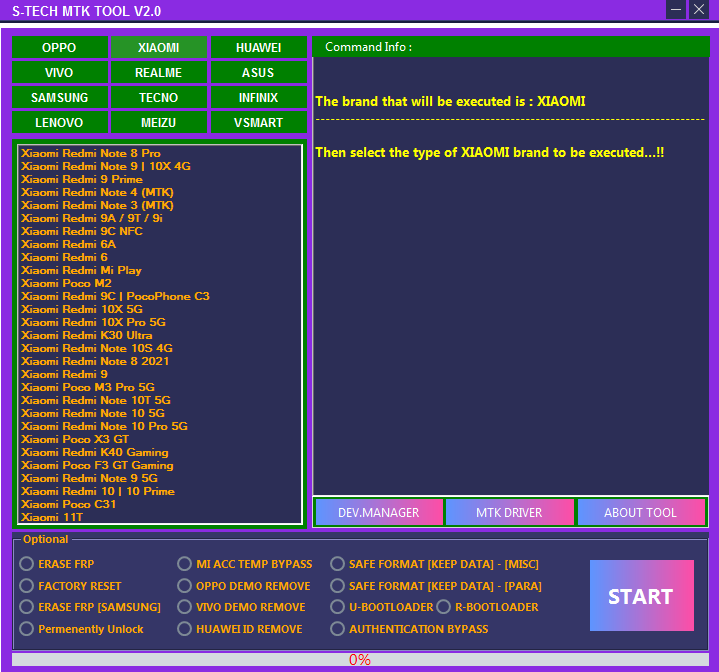Viewport: 719px width, 672px height.
Task: Choose ERASE FRP [SAMSUNG] option
Action: (90, 607)
